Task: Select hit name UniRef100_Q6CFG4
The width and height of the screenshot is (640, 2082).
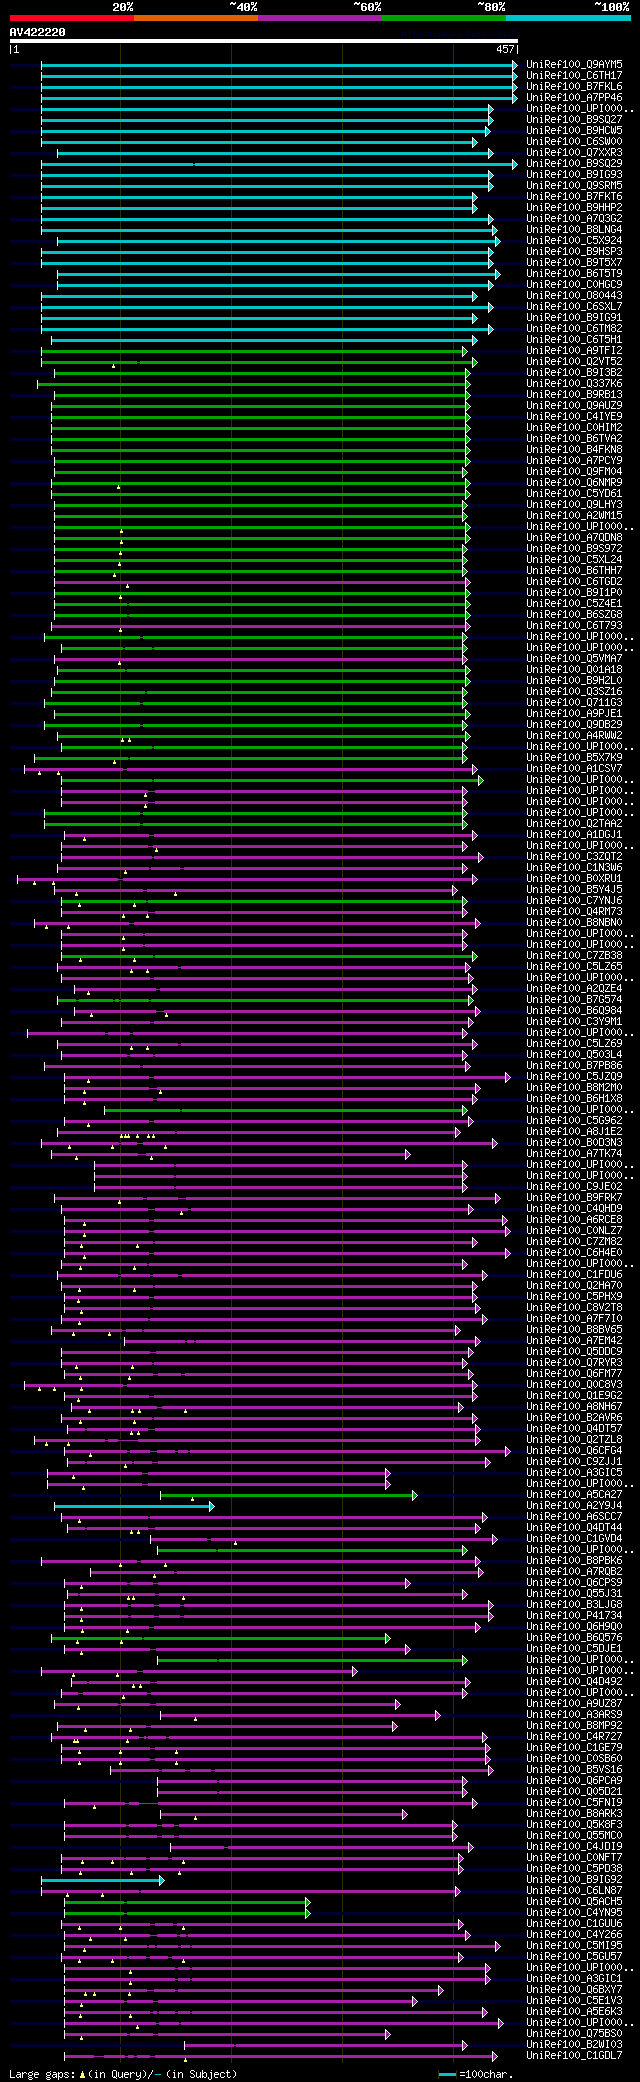Action: tap(574, 1450)
